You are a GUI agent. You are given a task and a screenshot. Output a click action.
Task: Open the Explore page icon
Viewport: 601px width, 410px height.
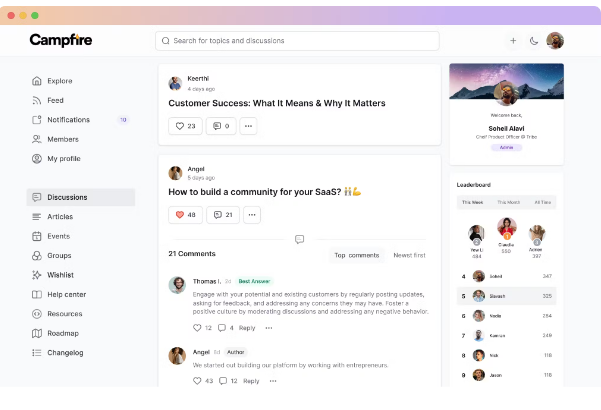click(x=37, y=81)
